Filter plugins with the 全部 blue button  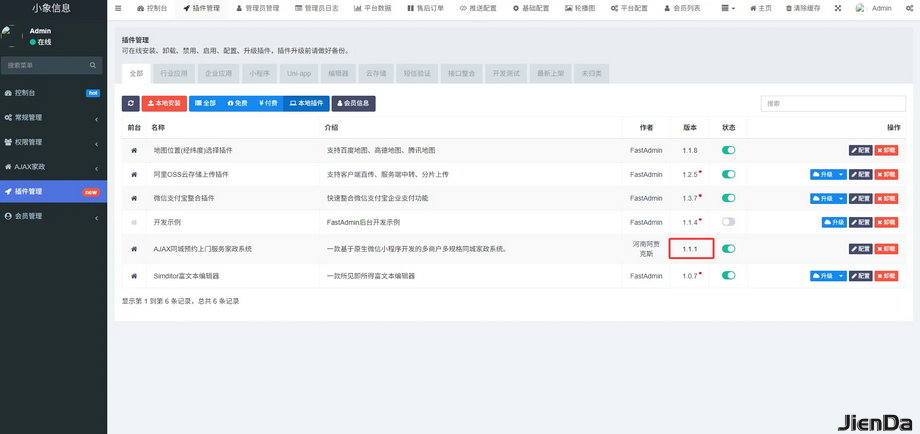pyautogui.click(x=205, y=103)
